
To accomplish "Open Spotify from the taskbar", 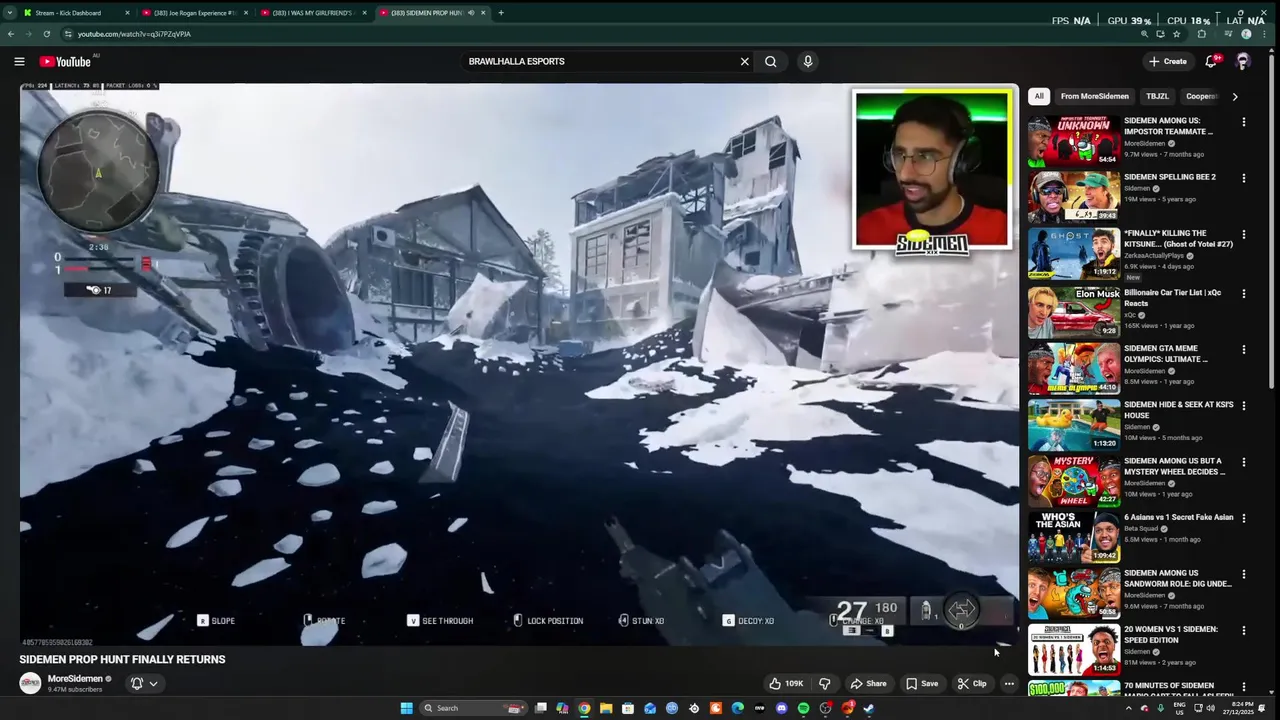I will tap(803, 708).
